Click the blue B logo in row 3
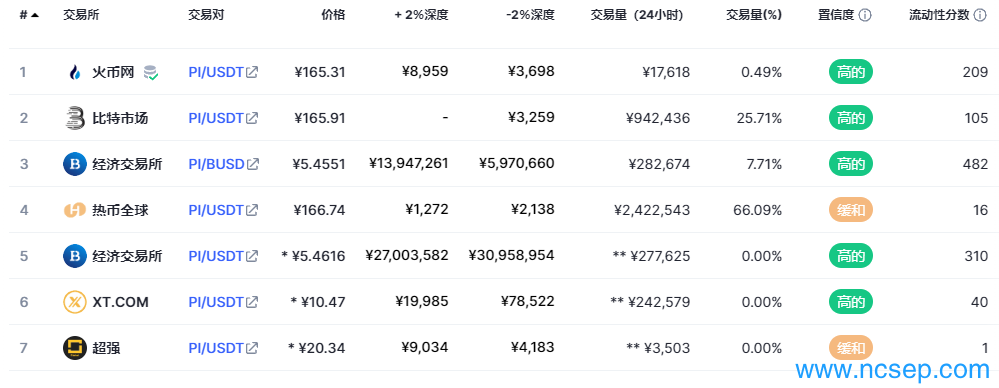This screenshot has width=999, height=388. pos(75,164)
